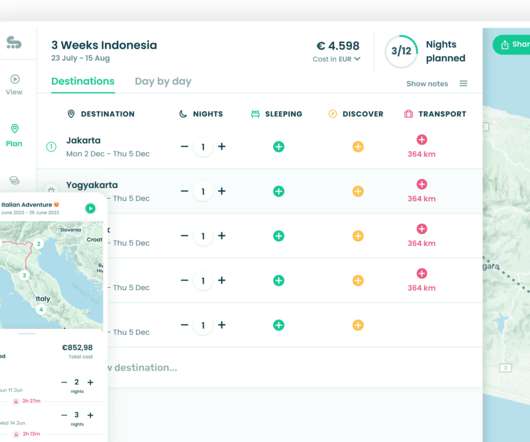Open the car icon sidebar item
Viewport: 530px width, 442px height.
click(14, 180)
